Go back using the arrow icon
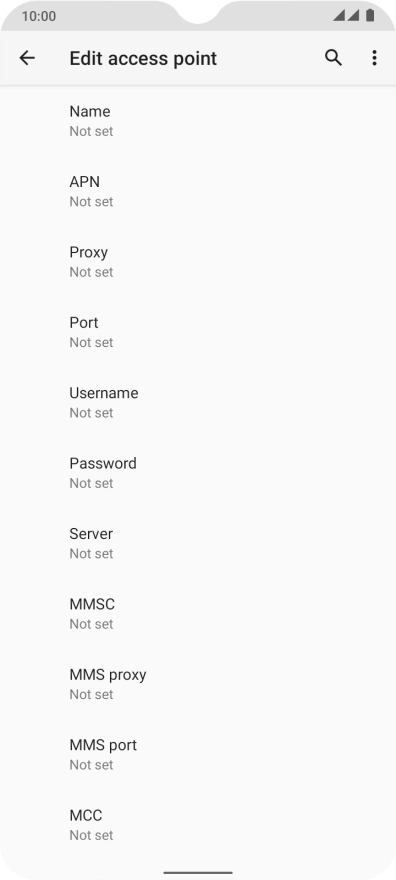 pos(27,58)
